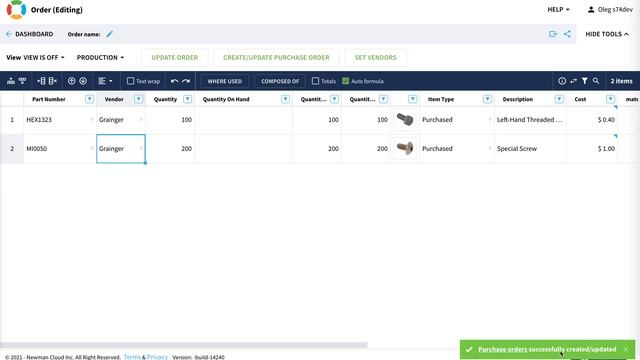
Task: Select the Left-Hand Threaded description cell
Action: coord(530,120)
